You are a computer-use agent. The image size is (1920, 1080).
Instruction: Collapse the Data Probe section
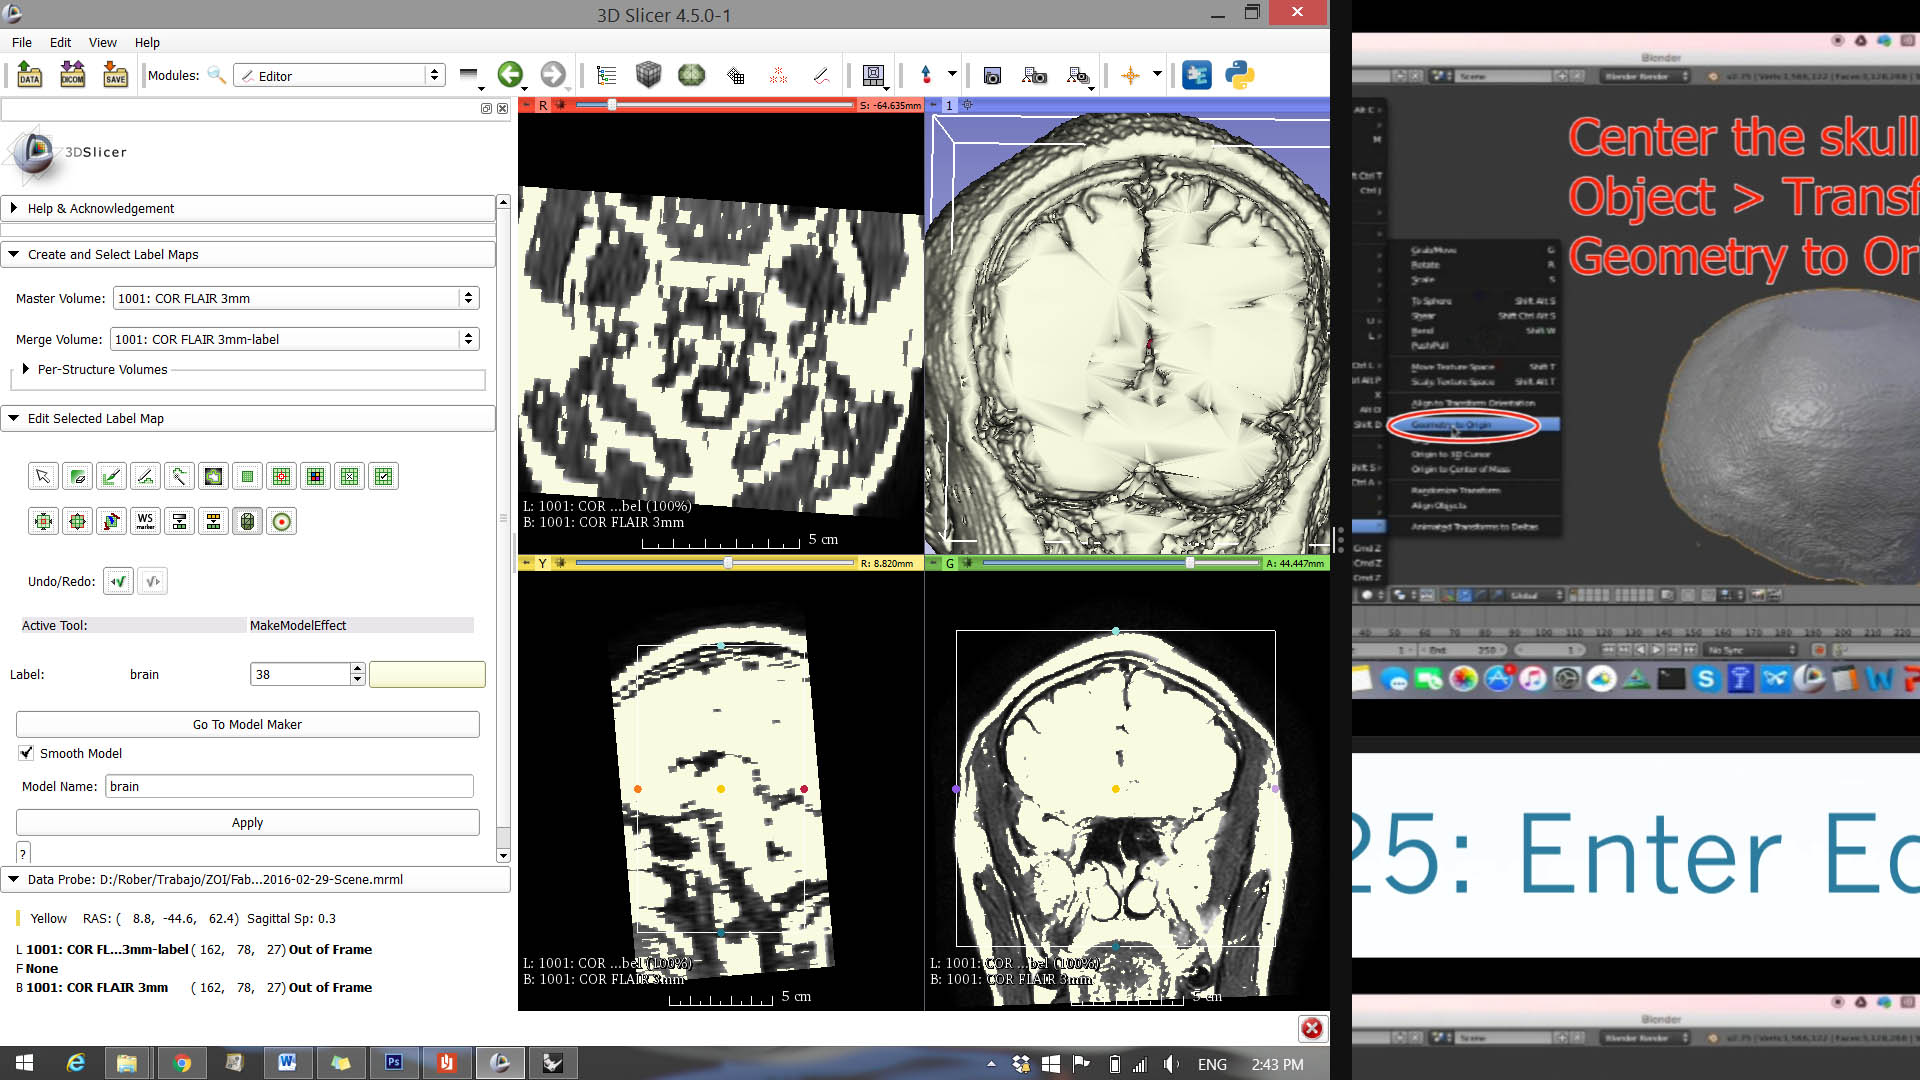point(255,879)
